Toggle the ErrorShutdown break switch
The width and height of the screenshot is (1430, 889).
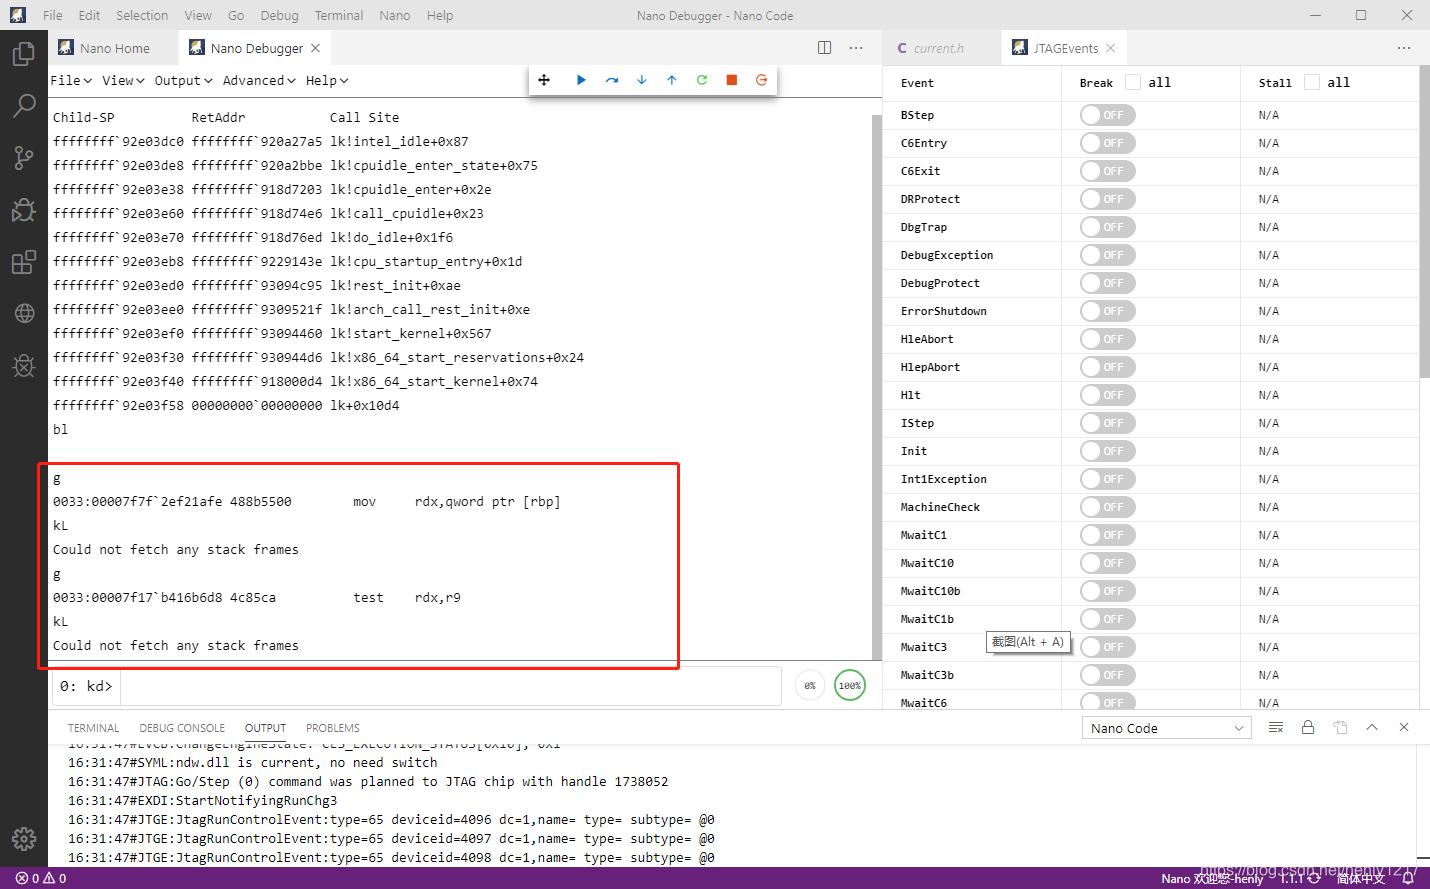click(1107, 311)
